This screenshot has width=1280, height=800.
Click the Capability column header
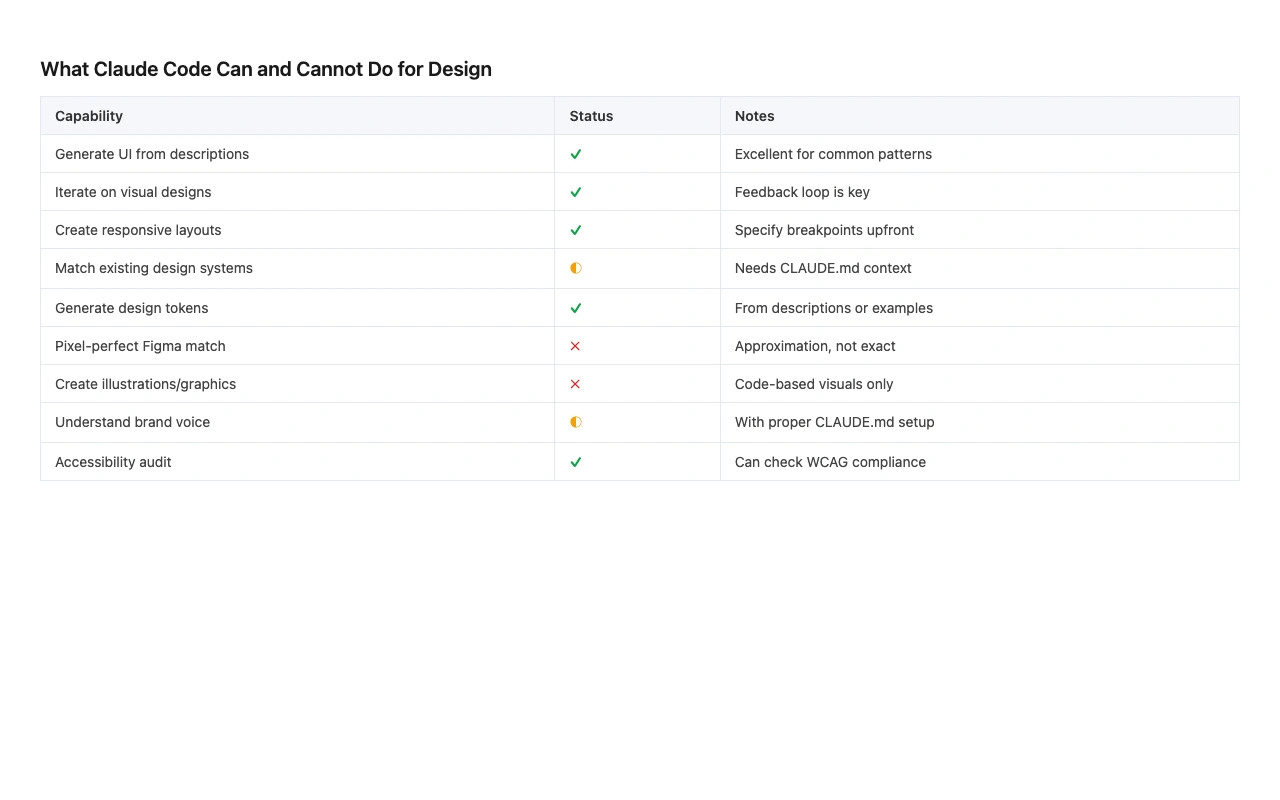point(298,116)
